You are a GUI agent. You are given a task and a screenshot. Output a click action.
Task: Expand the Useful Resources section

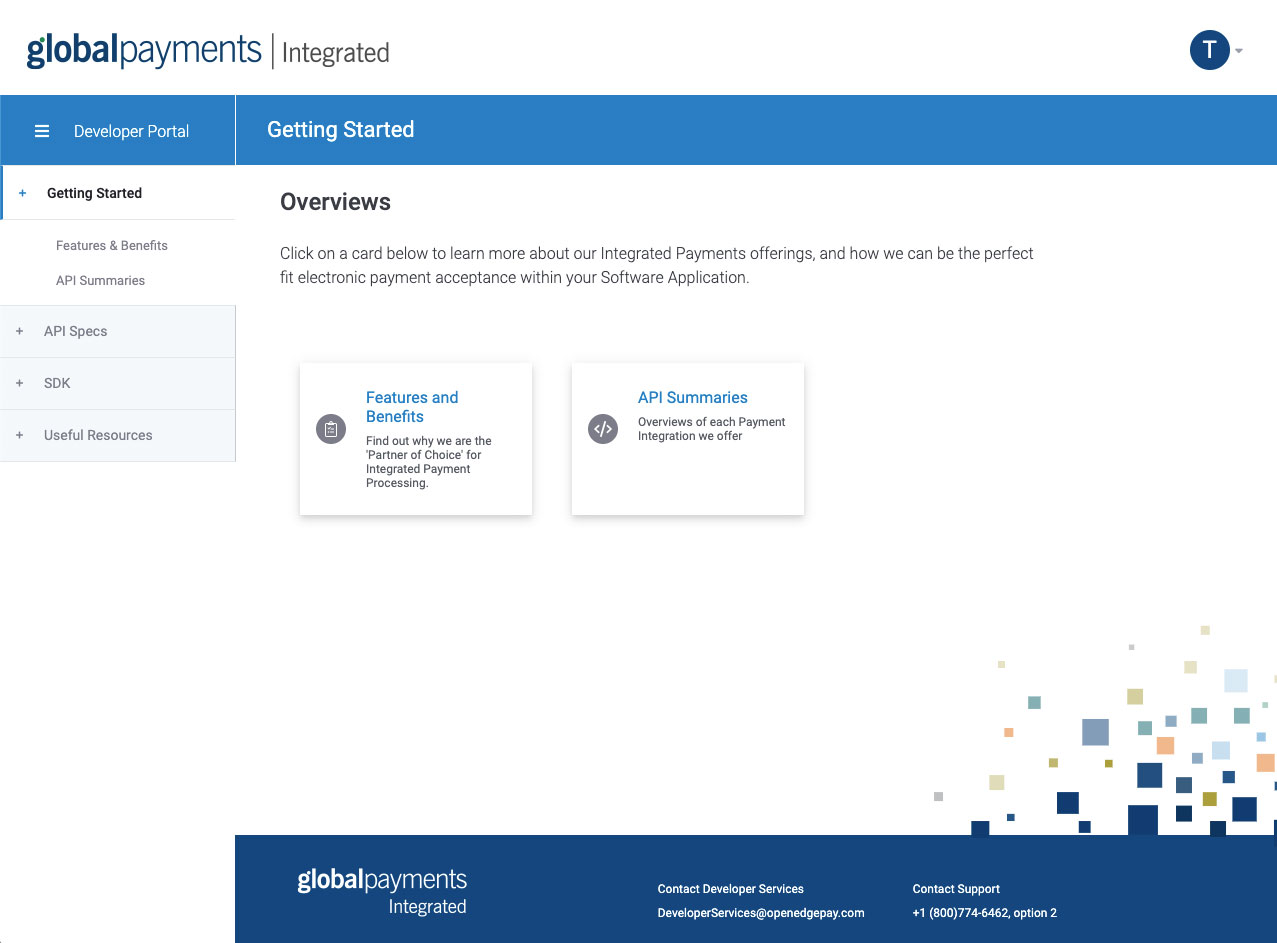point(98,435)
